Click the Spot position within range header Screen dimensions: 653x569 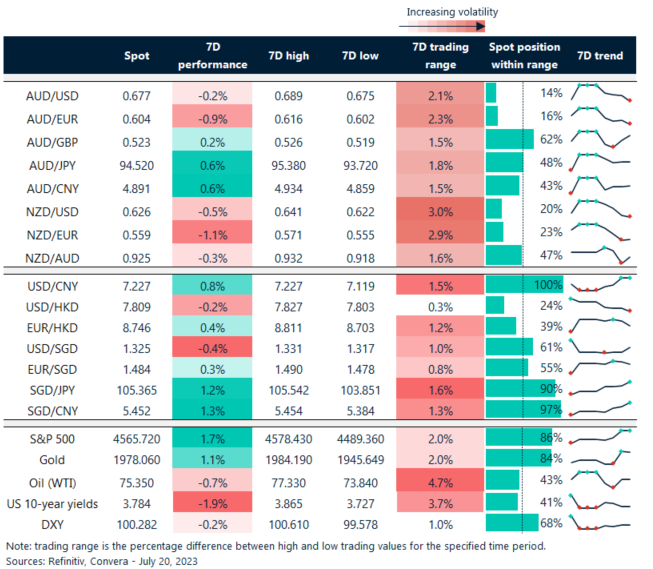[x=525, y=56]
